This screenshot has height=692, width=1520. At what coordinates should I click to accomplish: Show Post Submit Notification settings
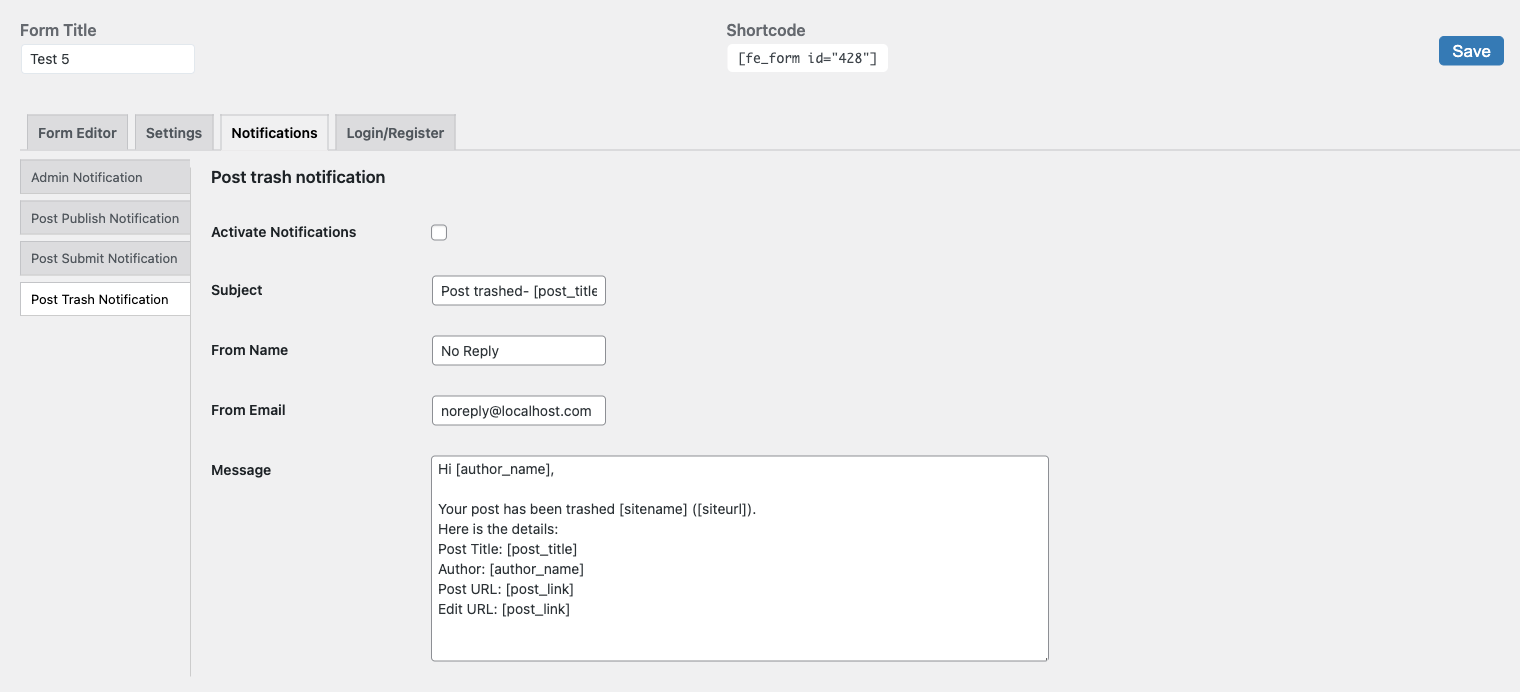click(x=104, y=258)
